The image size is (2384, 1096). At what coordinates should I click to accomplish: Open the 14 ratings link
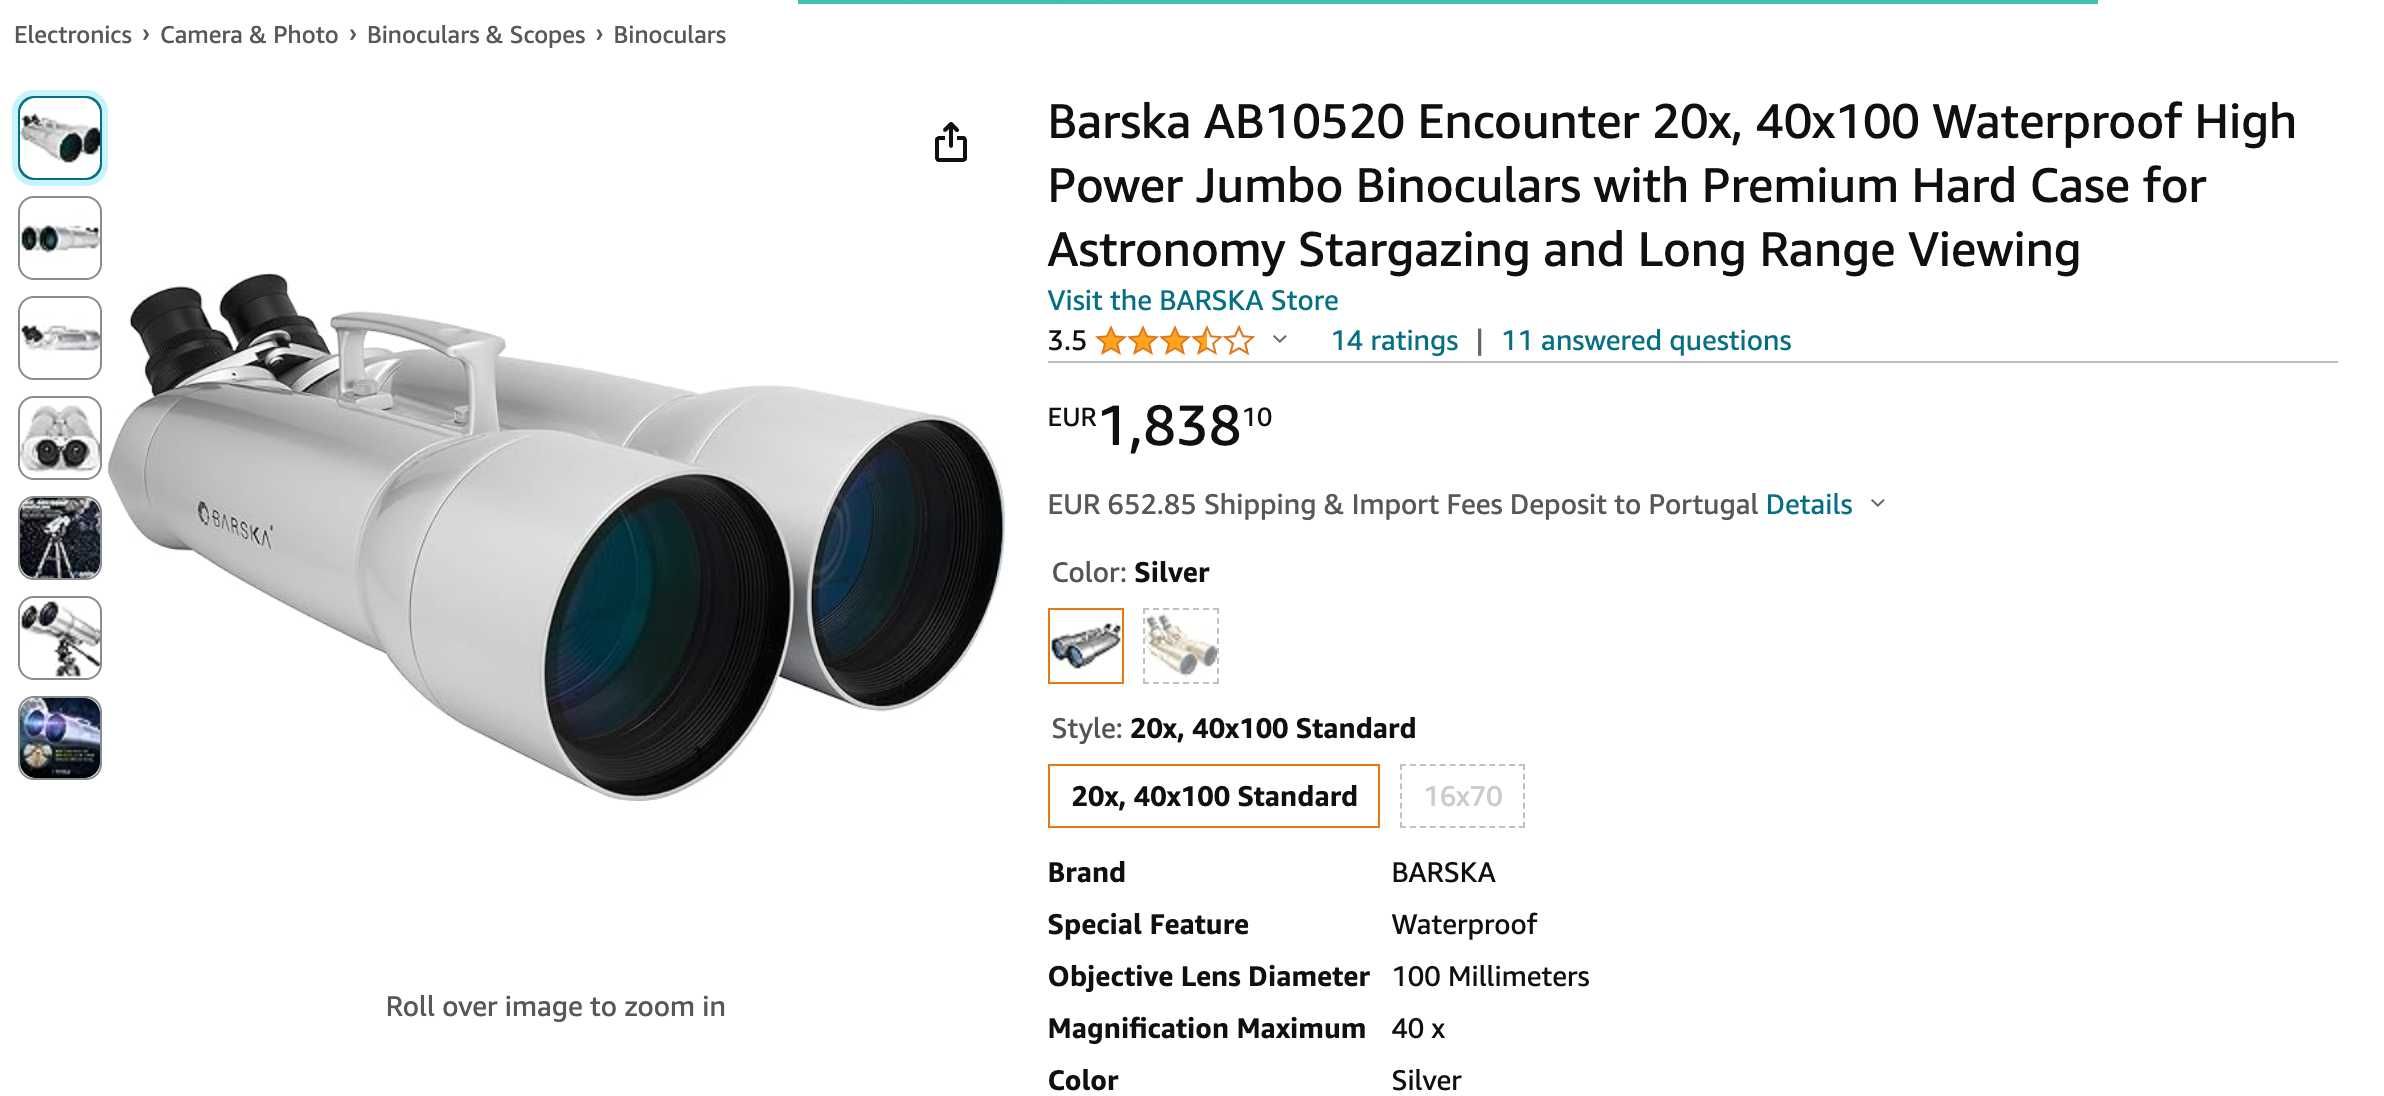[x=1394, y=341]
